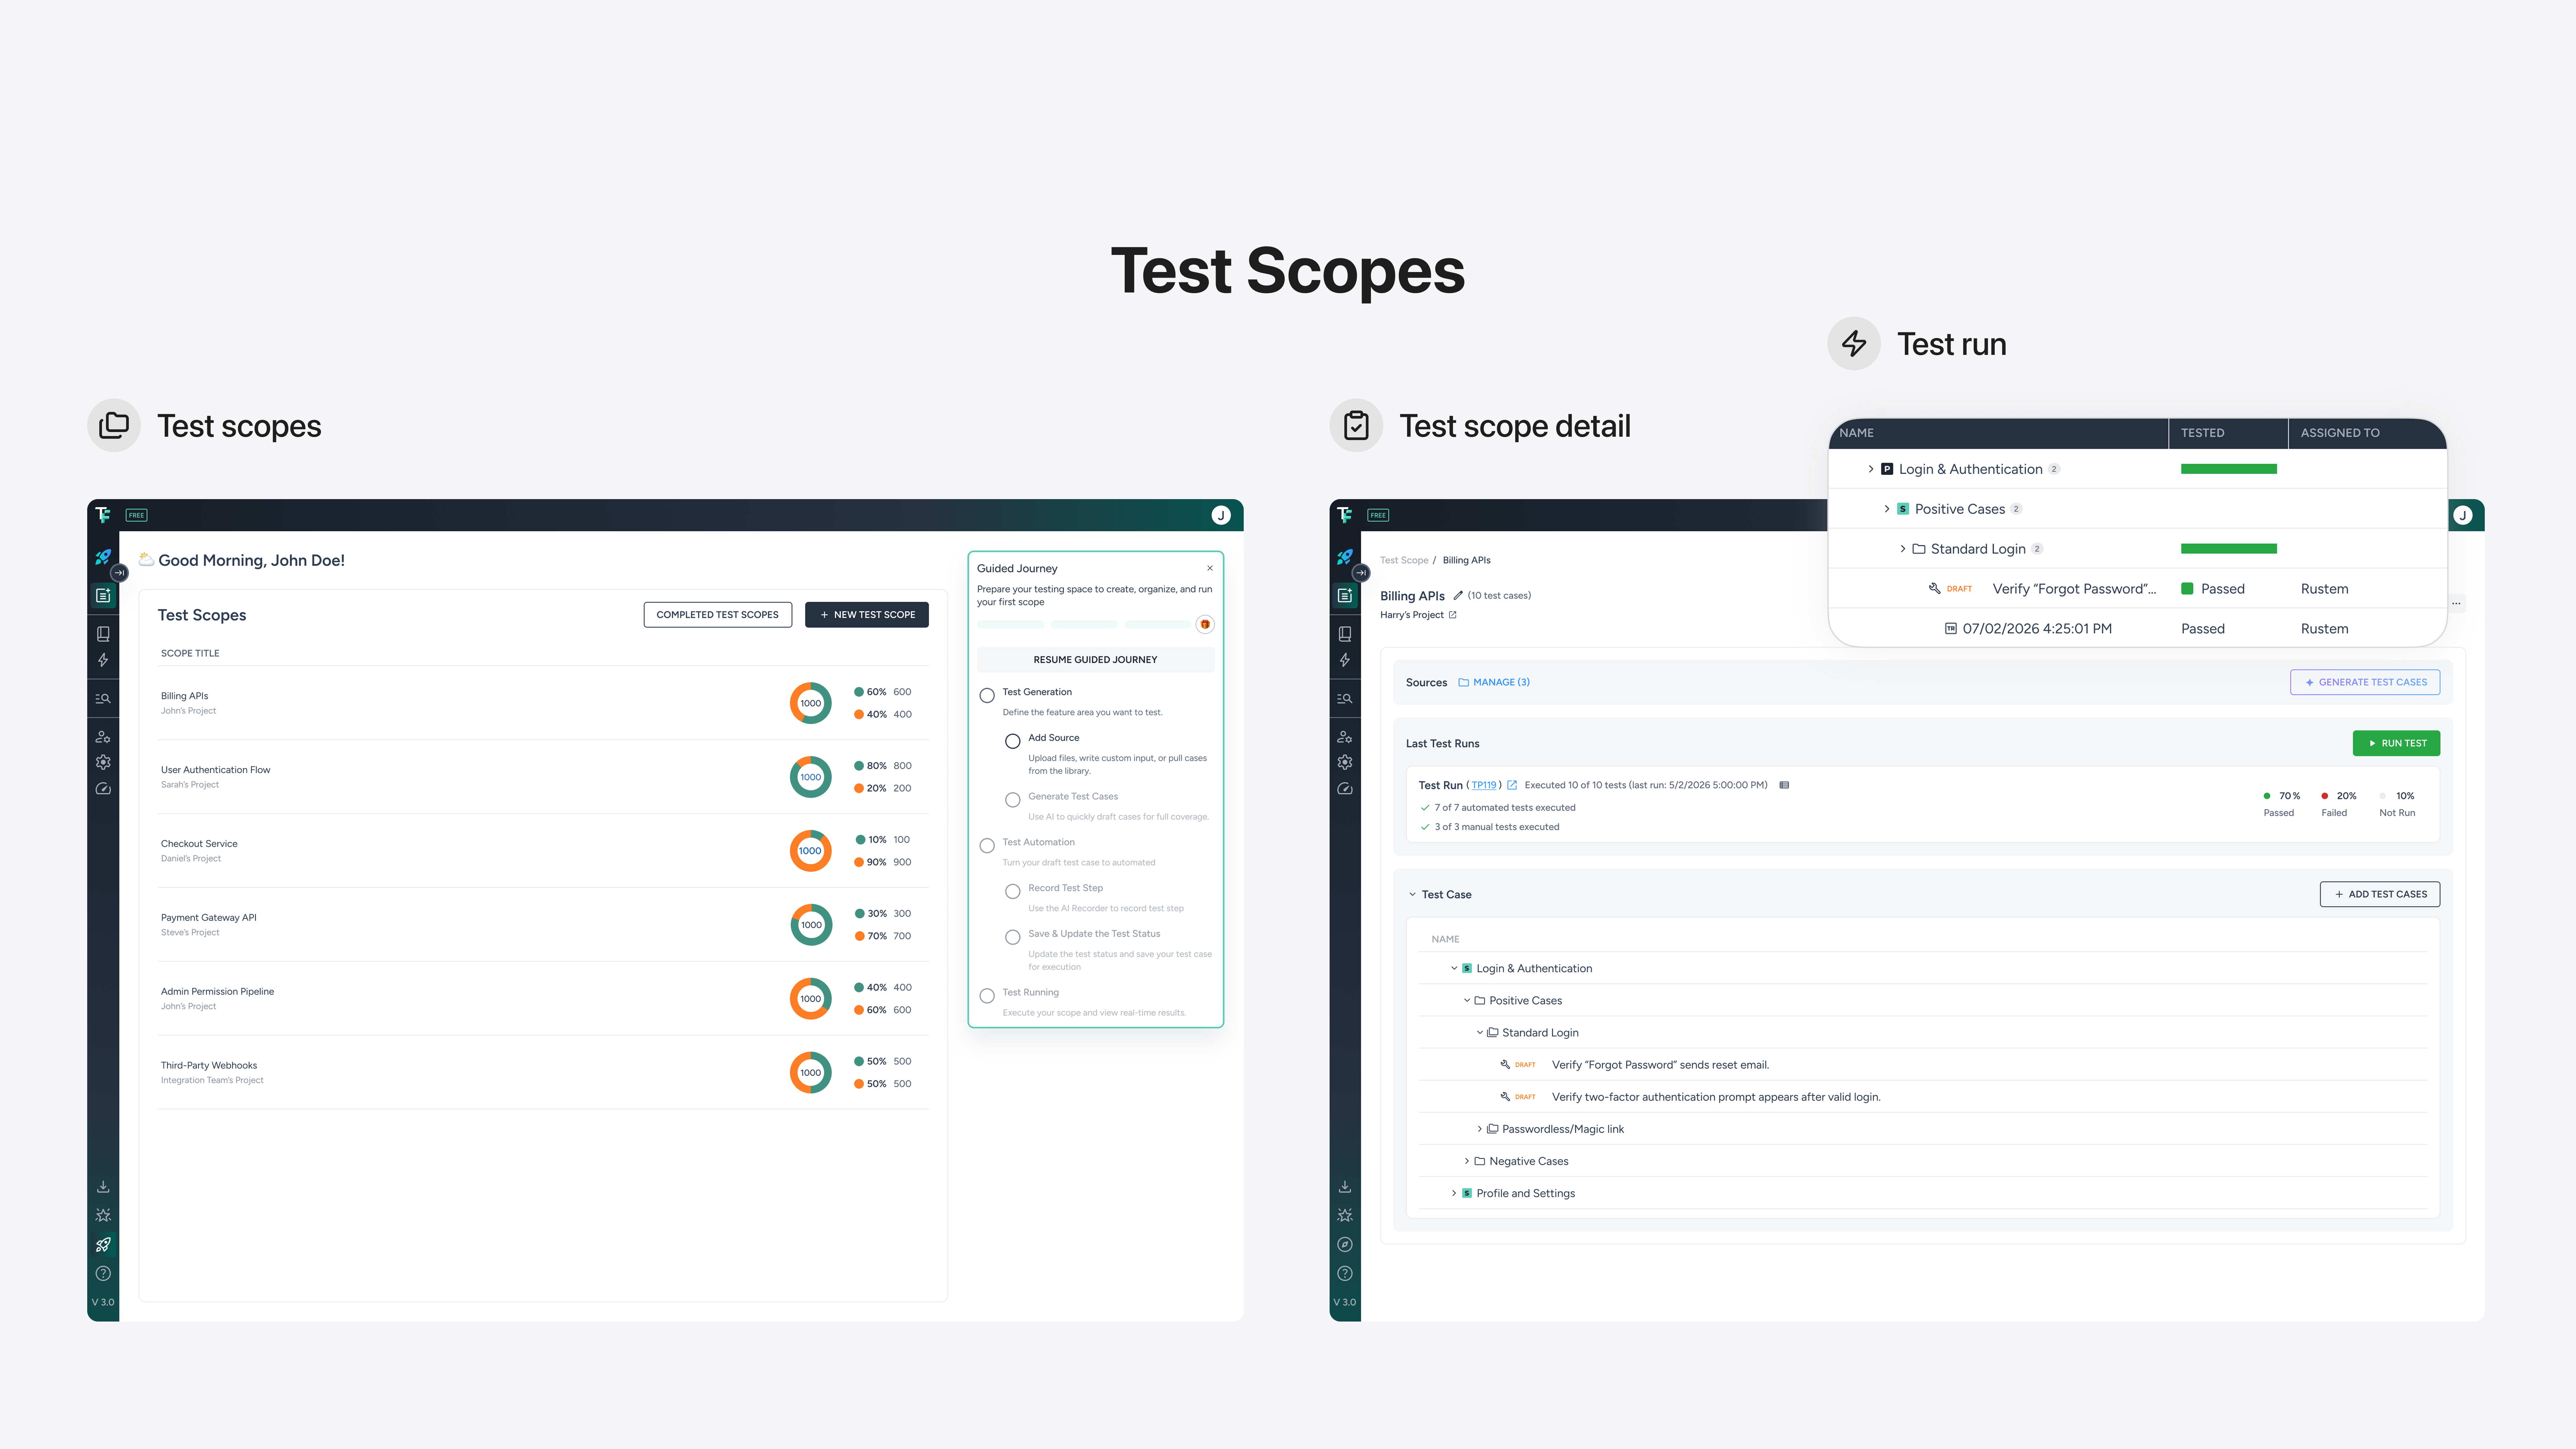
Task: Open lightning test run icon in left window sidebar
Action: (x=103, y=660)
